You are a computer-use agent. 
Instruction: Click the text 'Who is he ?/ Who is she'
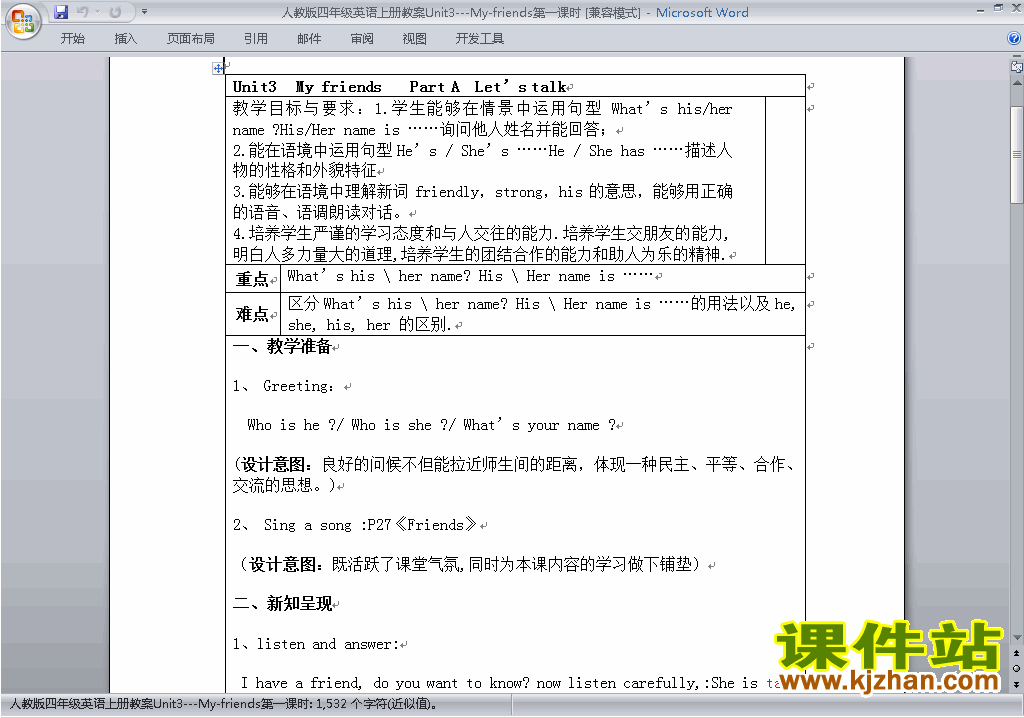pyautogui.click(x=340, y=425)
